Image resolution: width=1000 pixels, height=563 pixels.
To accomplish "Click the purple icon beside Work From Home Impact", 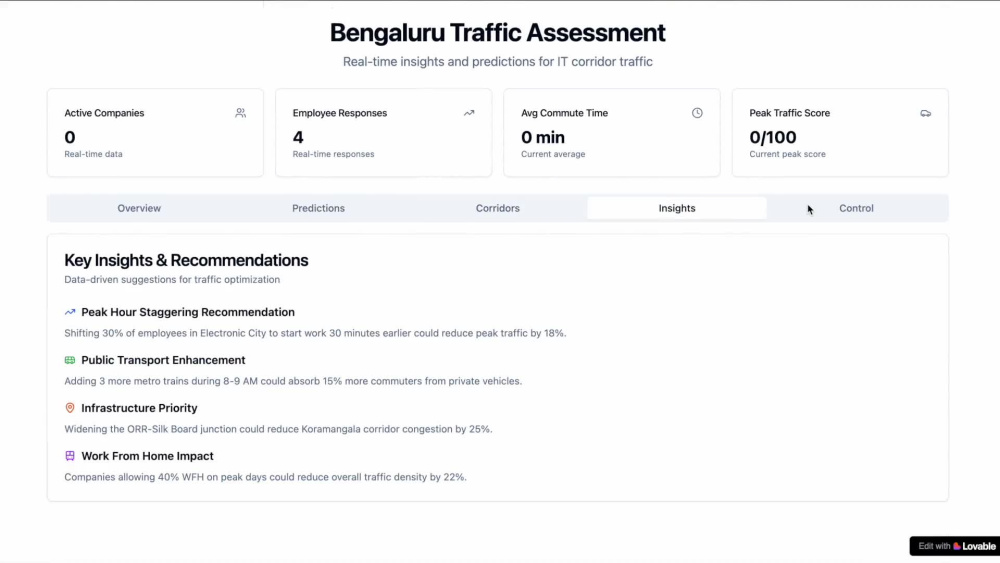I will (x=70, y=456).
